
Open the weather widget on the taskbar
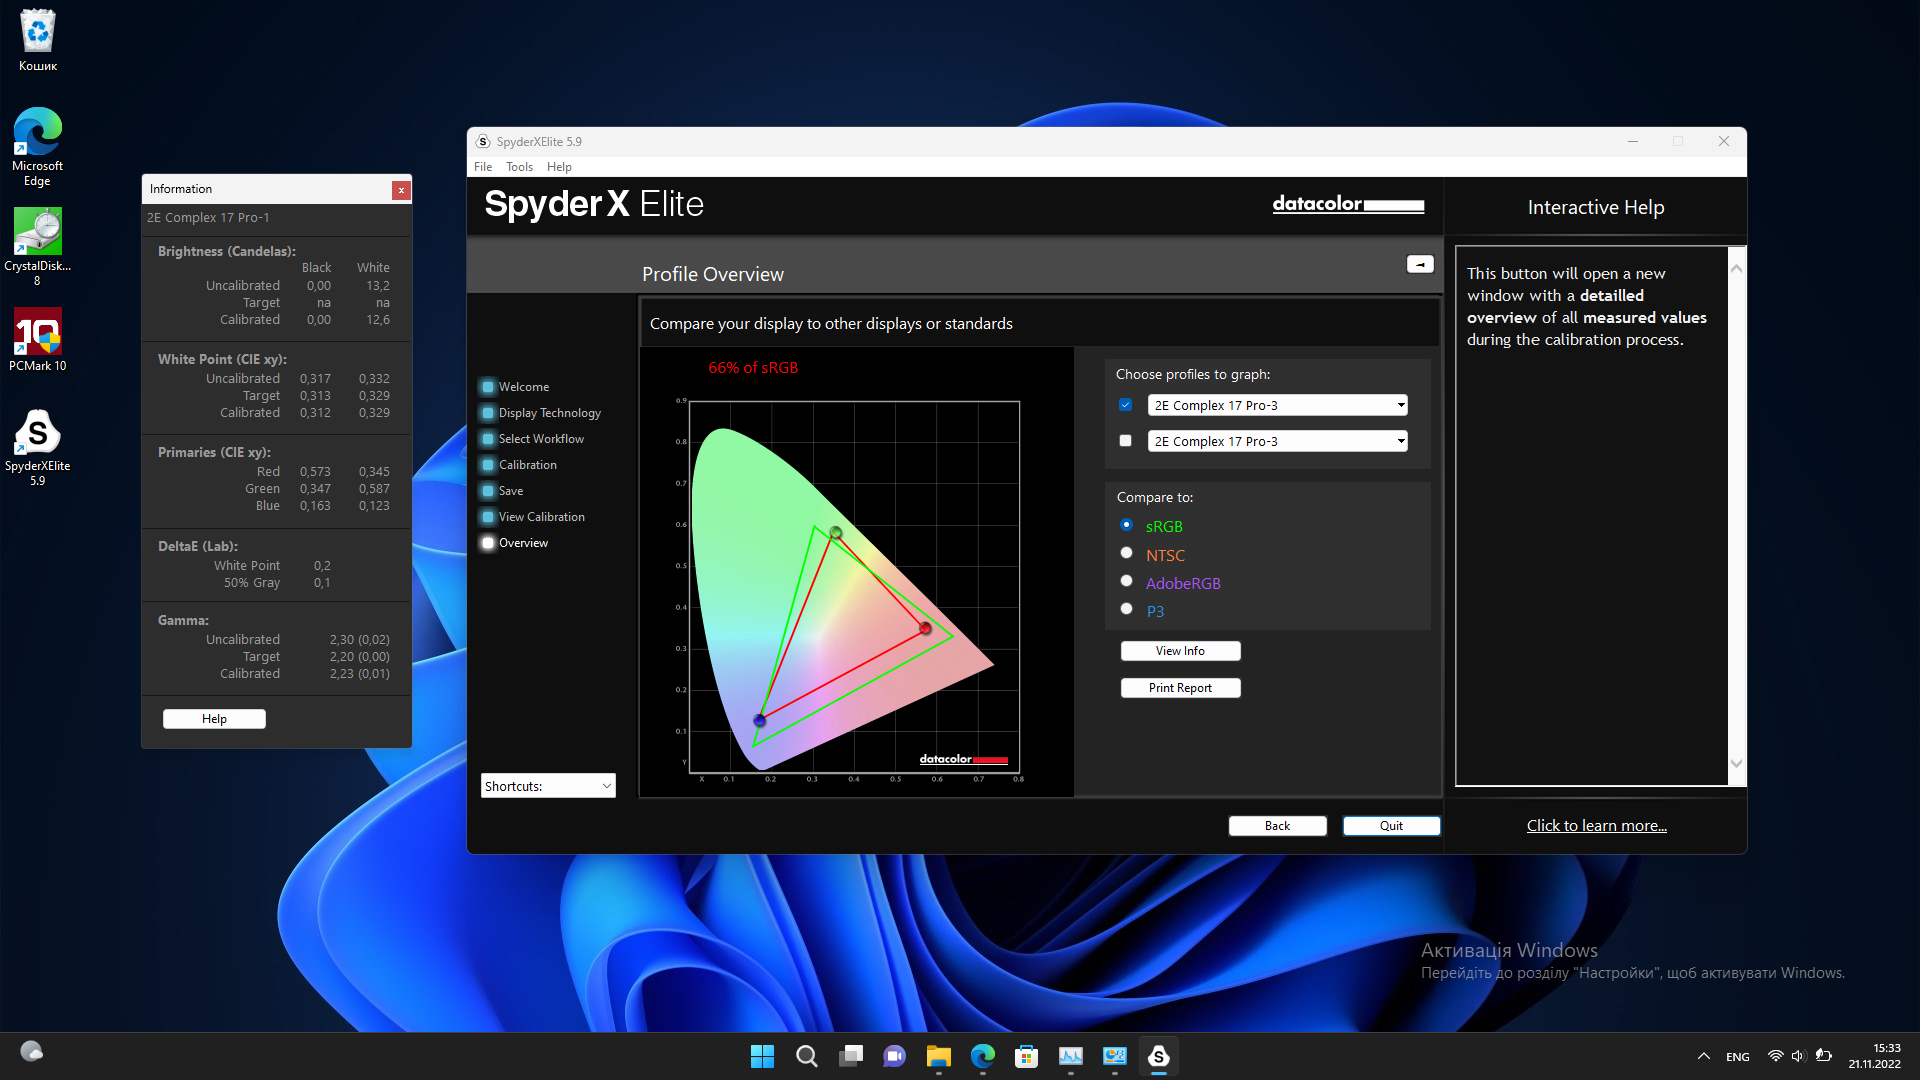[x=32, y=1051]
